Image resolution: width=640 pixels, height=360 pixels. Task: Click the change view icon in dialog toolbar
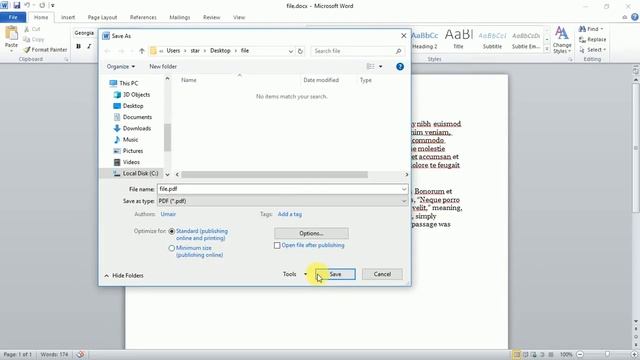click(x=371, y=66)
